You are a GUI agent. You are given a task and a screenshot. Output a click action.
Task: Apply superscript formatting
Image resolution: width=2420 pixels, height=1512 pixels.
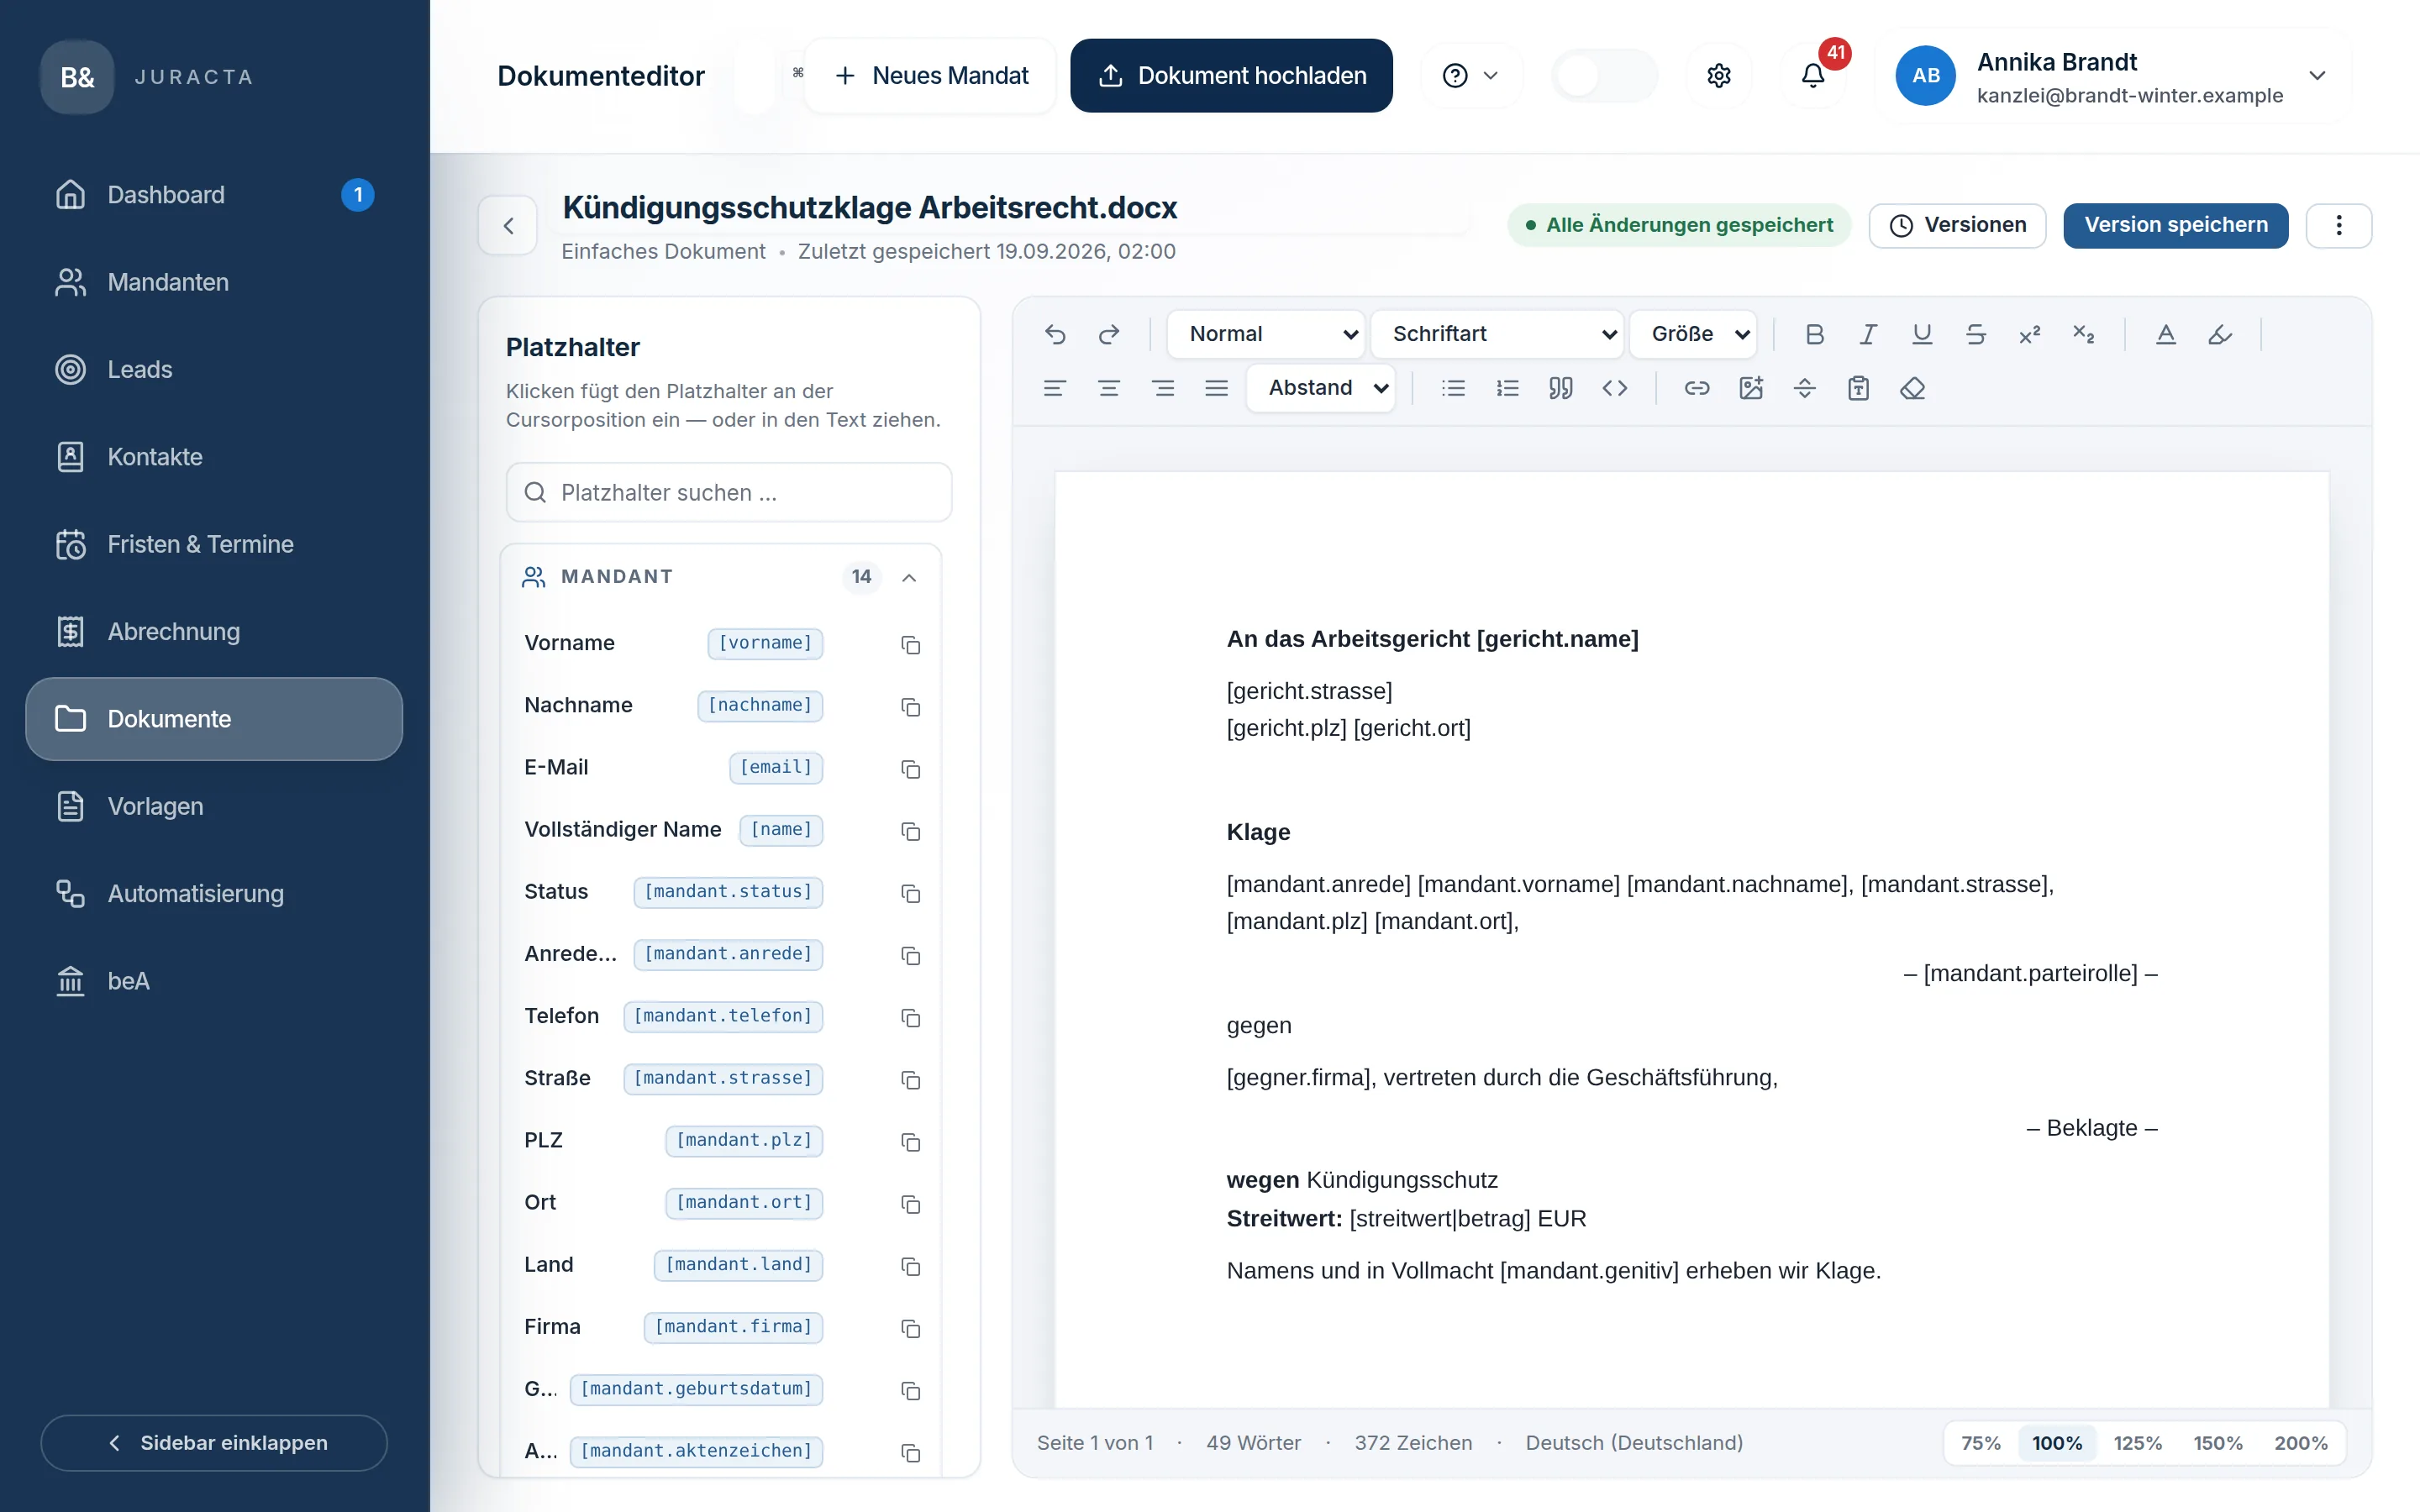(2030, 334)
